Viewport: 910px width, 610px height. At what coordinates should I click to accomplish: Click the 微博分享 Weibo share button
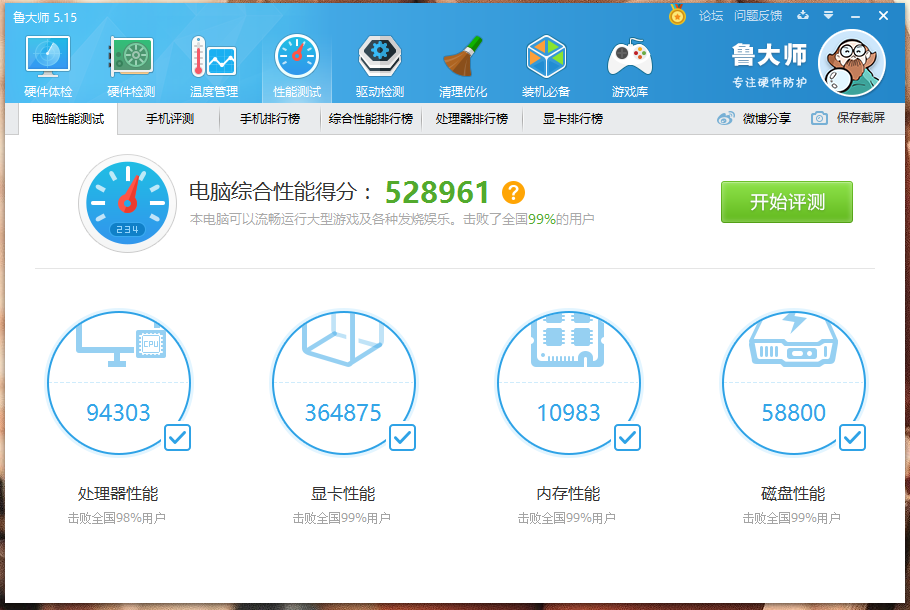coord(754,118)
